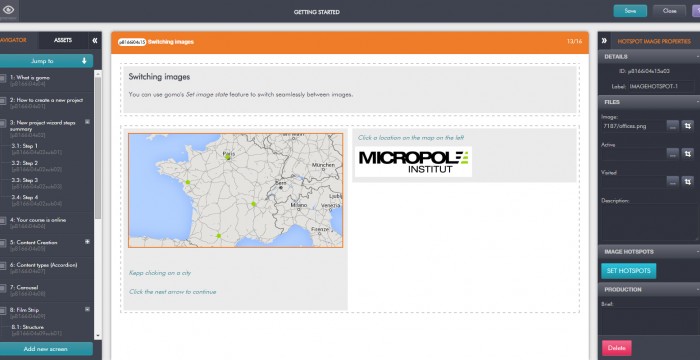Click the Brief text area
Screen dimensions: 700x360
[x=649, y=320]
